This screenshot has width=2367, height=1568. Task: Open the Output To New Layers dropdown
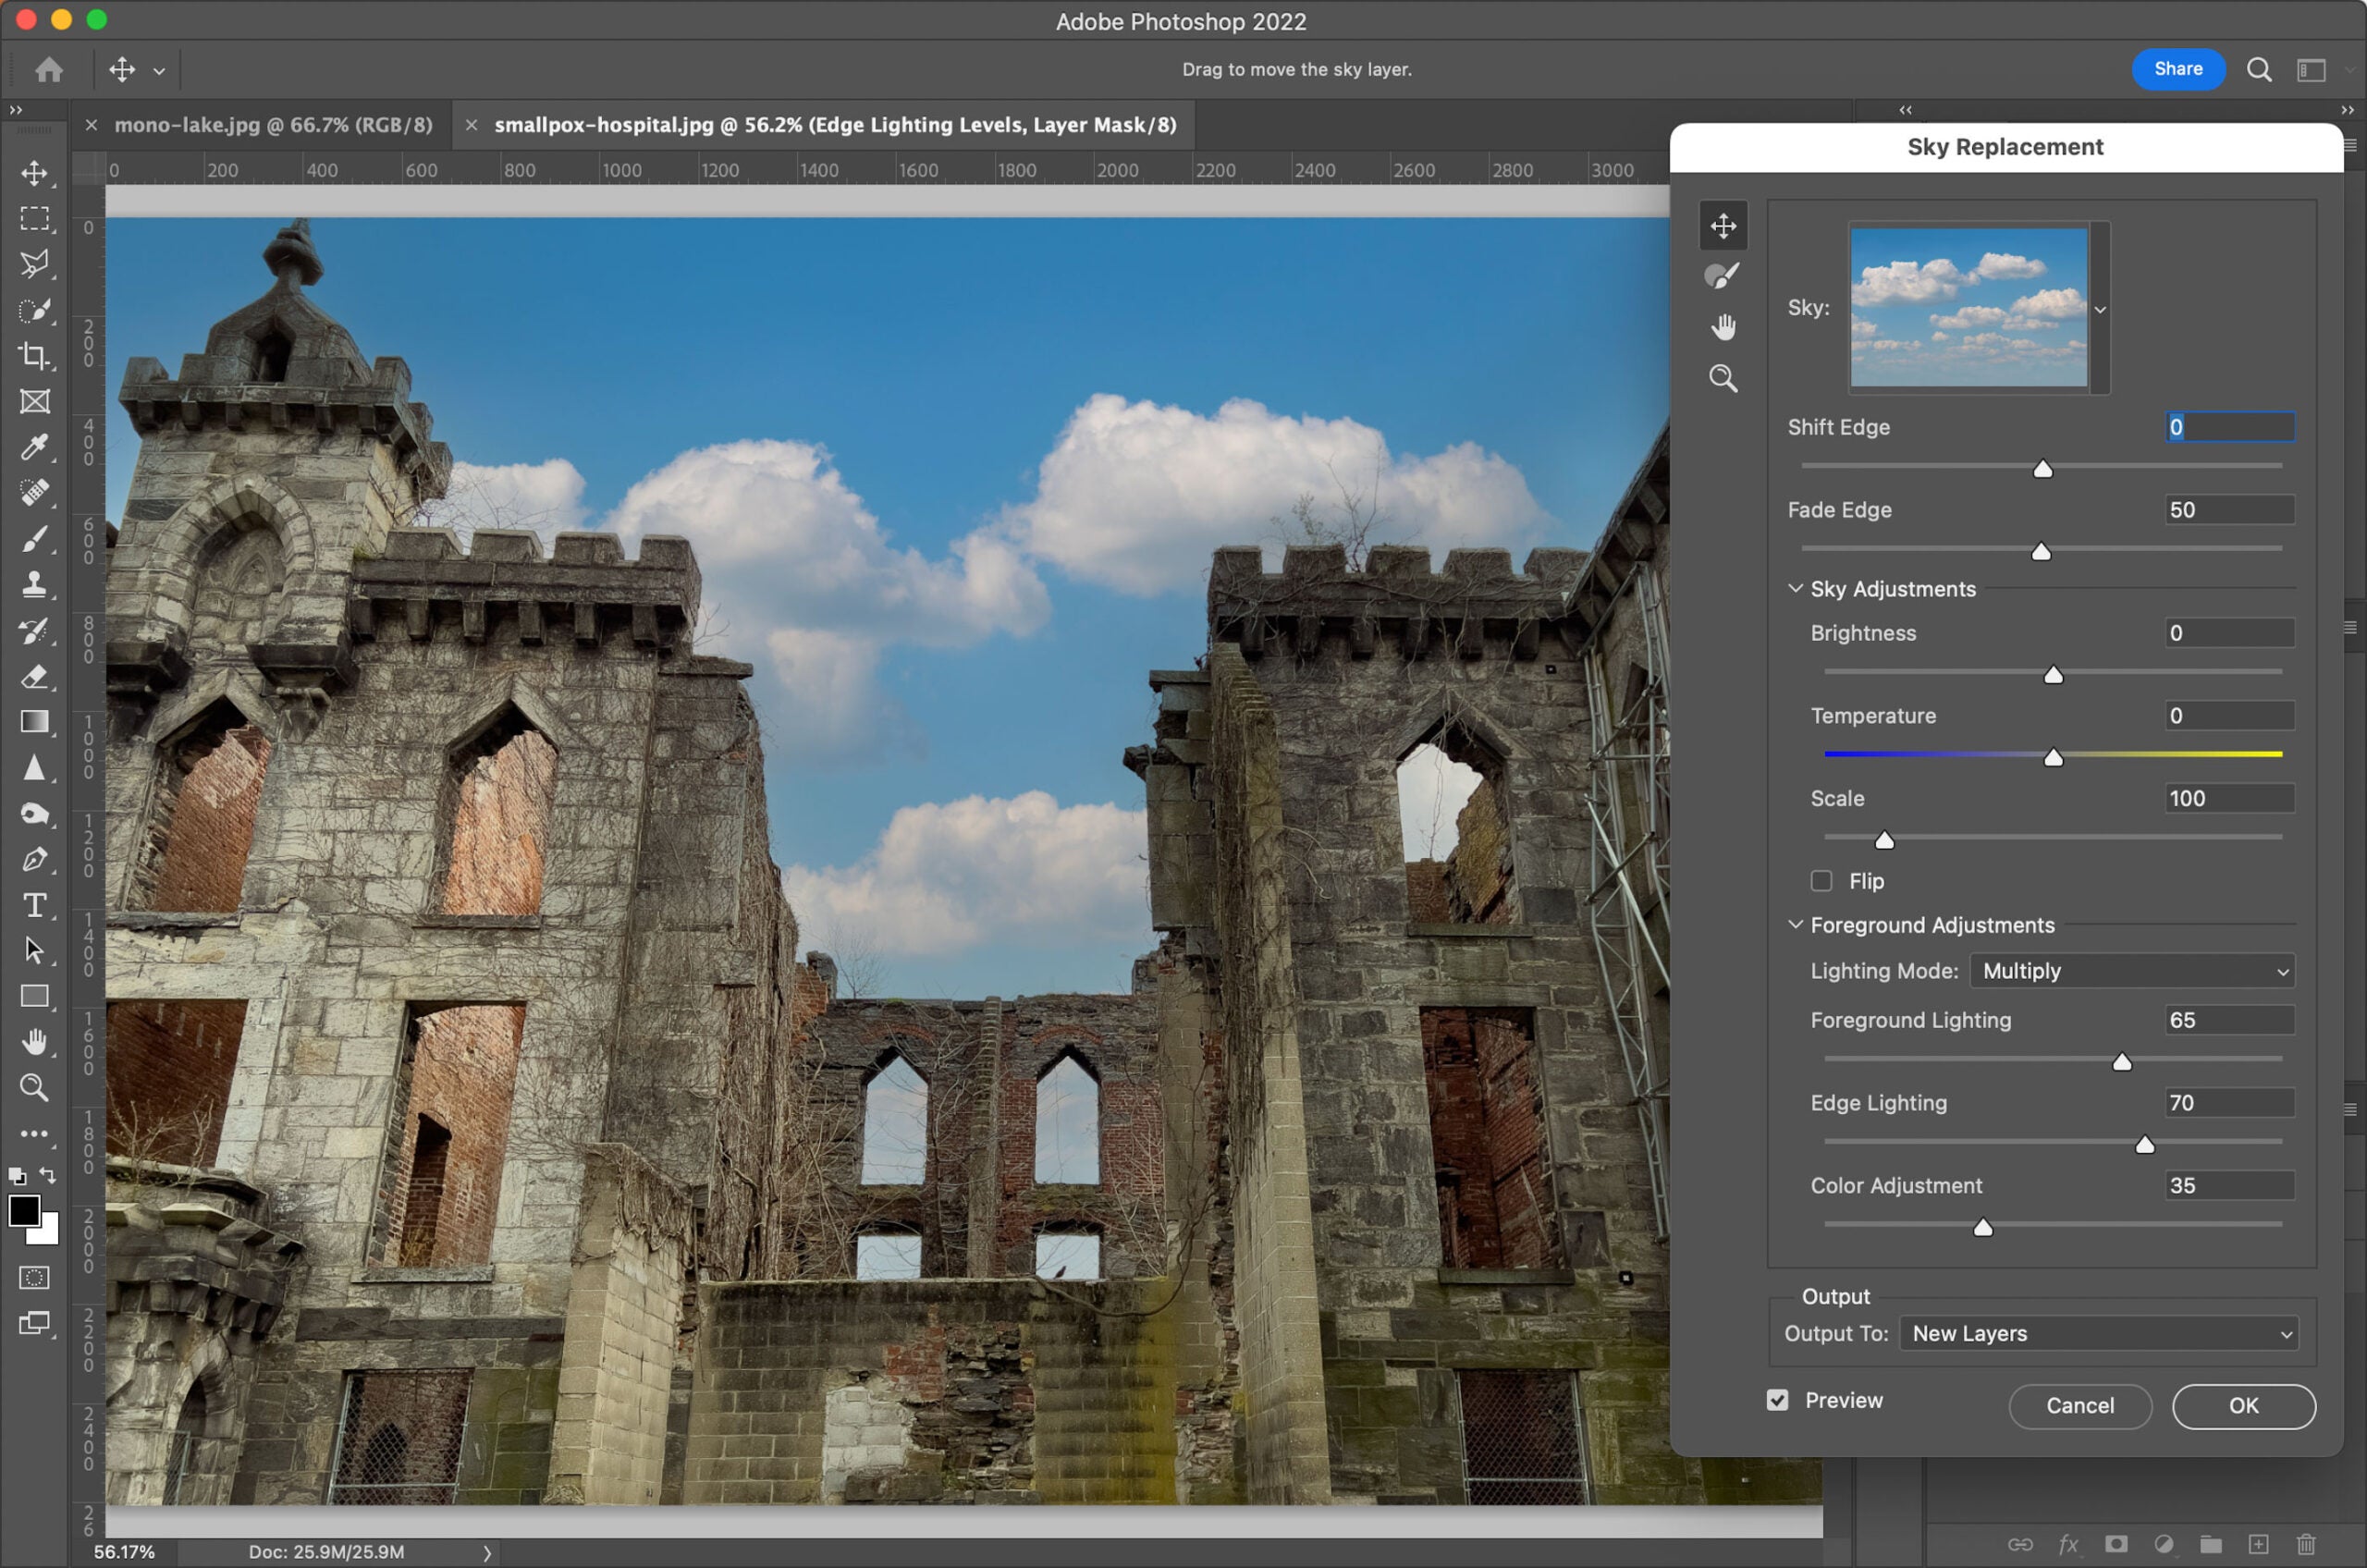(2098, 1333)
